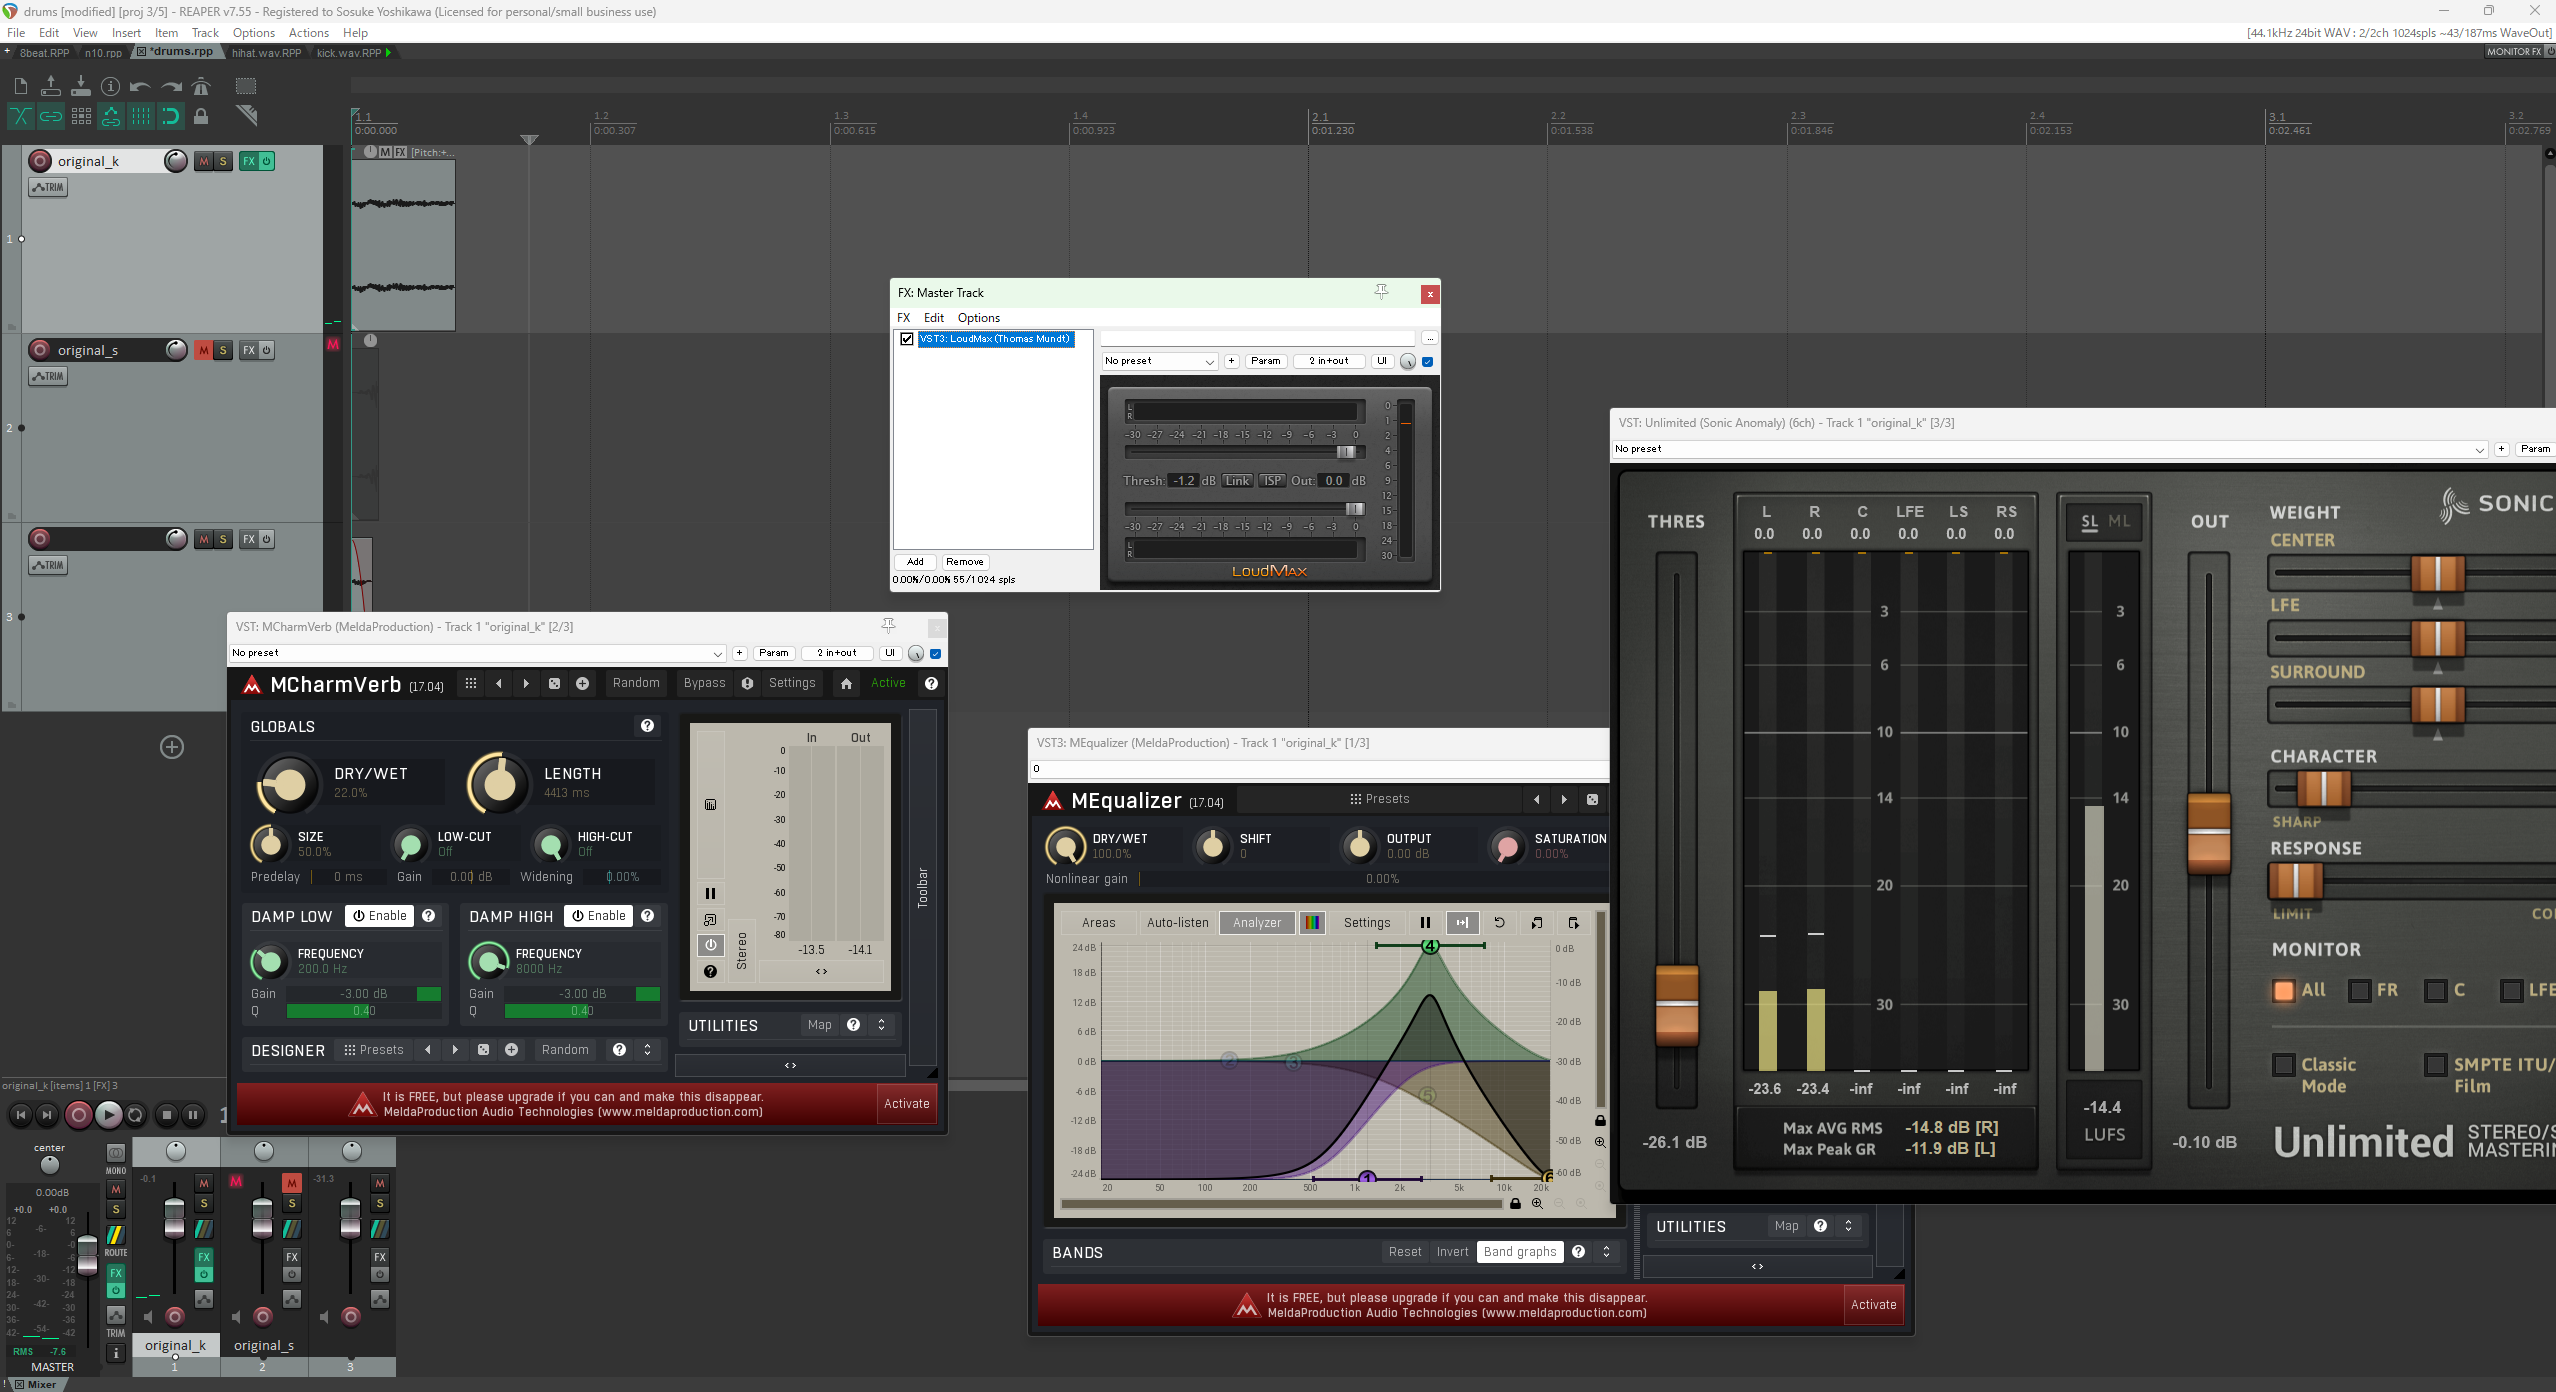Click the project settings info icon

111,86
